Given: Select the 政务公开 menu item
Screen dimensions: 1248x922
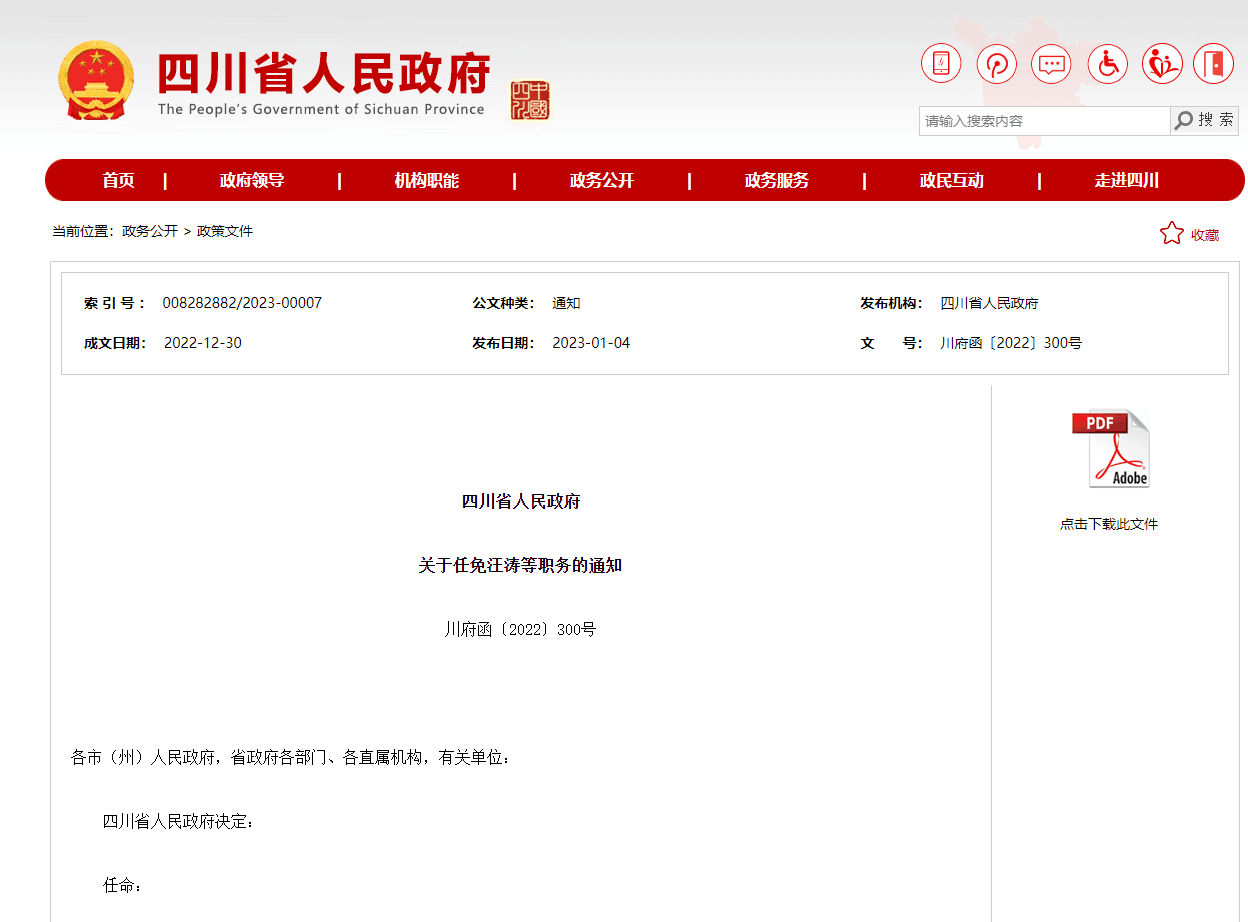Looking at the screenshot, I should click(602, 180).
